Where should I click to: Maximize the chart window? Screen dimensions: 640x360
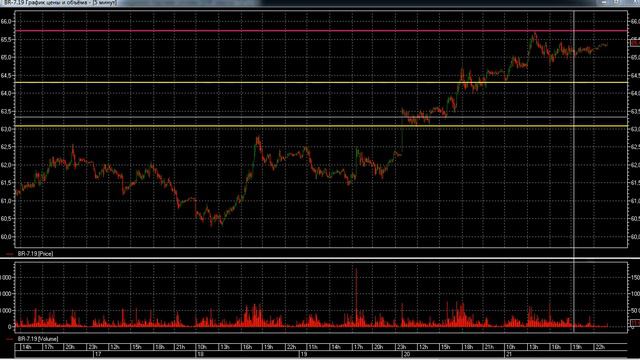coord(617,2)
